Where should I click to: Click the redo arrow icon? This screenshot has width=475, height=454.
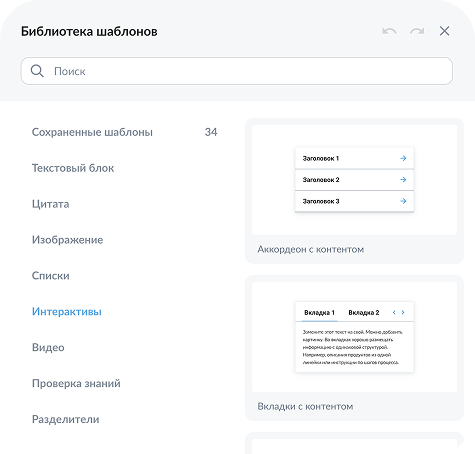417,31
